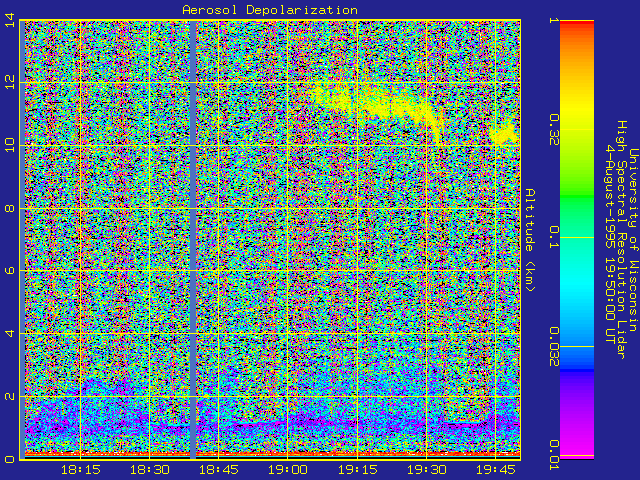Viewport: 640px width, 480px height.
Task: Click the gray data-gap stripe near 18:40
Action: click(193, 240)
